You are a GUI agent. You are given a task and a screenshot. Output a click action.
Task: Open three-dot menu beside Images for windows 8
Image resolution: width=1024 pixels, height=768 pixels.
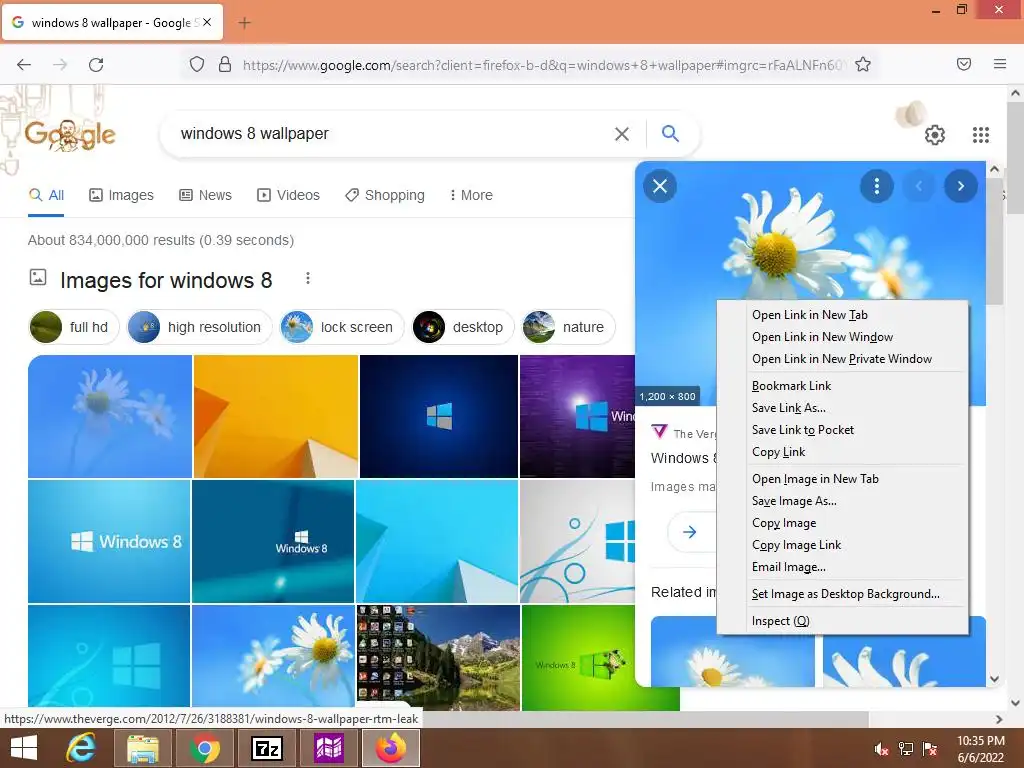pyautogui.click(x=308, y=279)
